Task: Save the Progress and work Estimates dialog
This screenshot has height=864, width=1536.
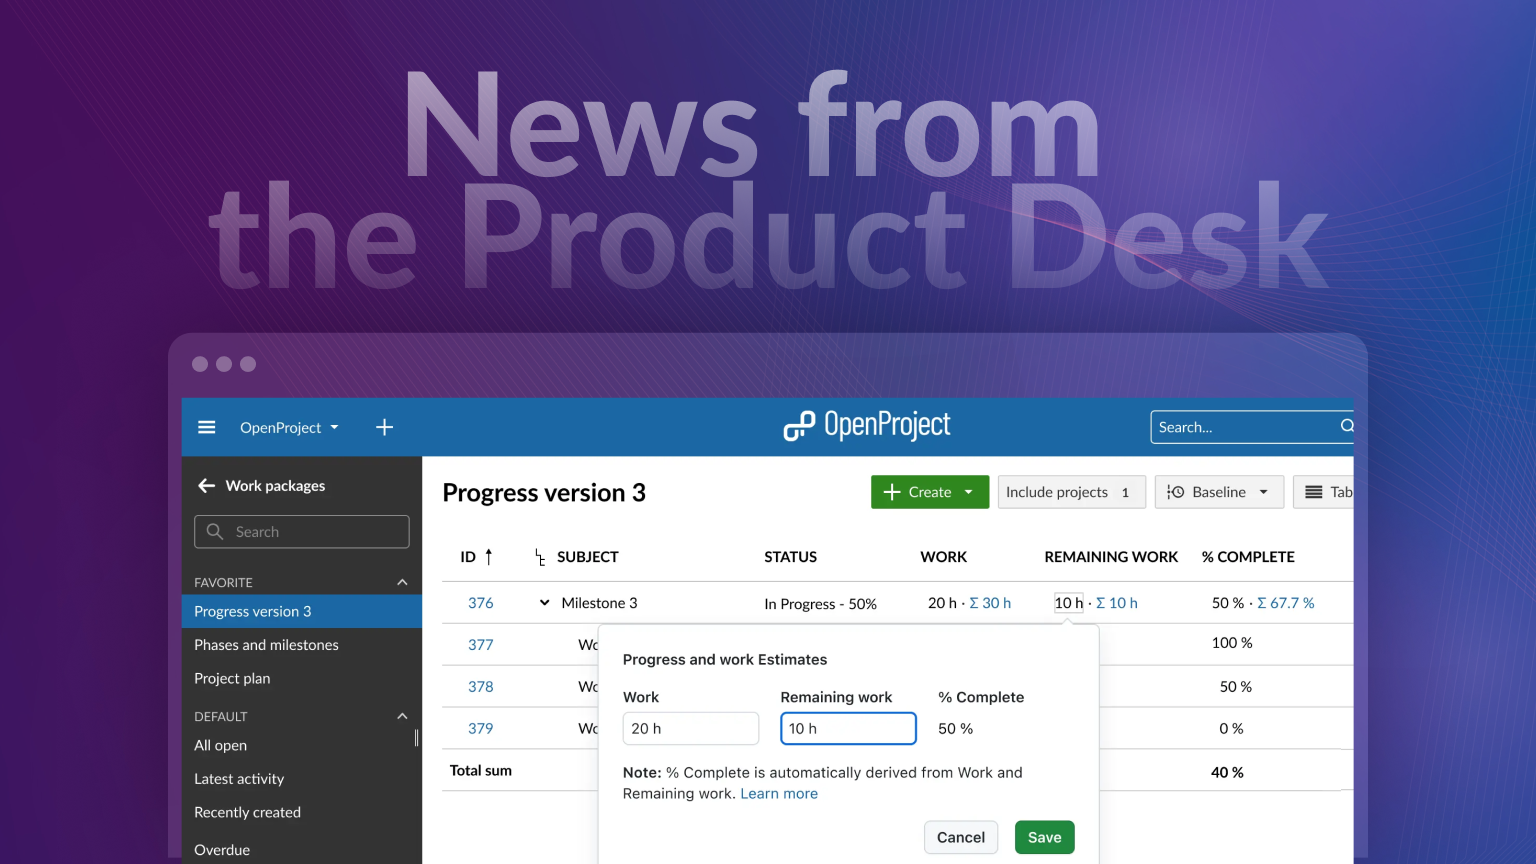Action: point(1044,837)
